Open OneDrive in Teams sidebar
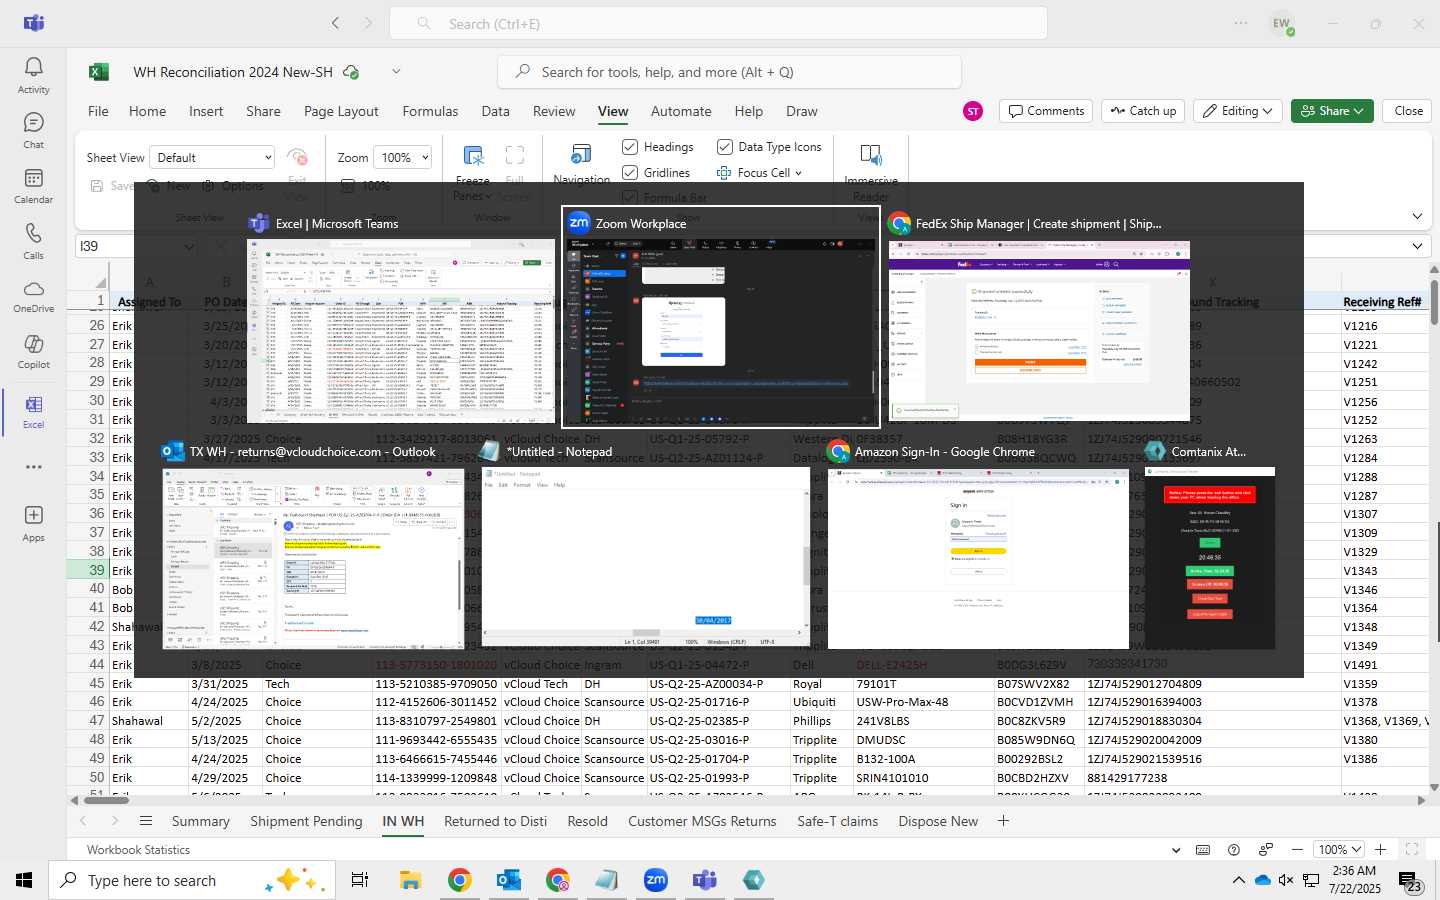The height and width of the screenshot is (900, 1440). (33, 296)
